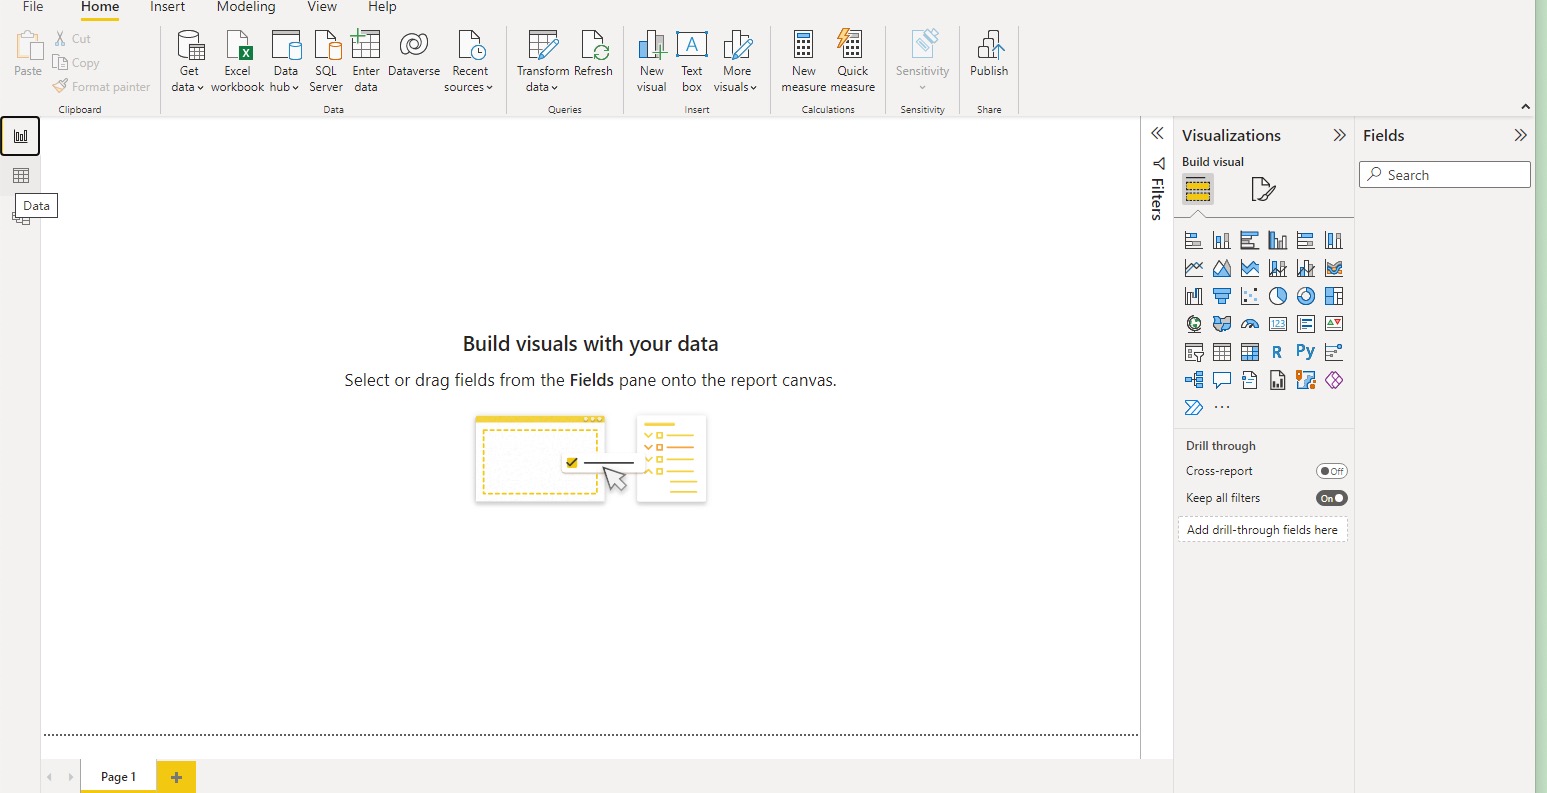
Task: Create a Quick measure
Action: click(853, 61)
